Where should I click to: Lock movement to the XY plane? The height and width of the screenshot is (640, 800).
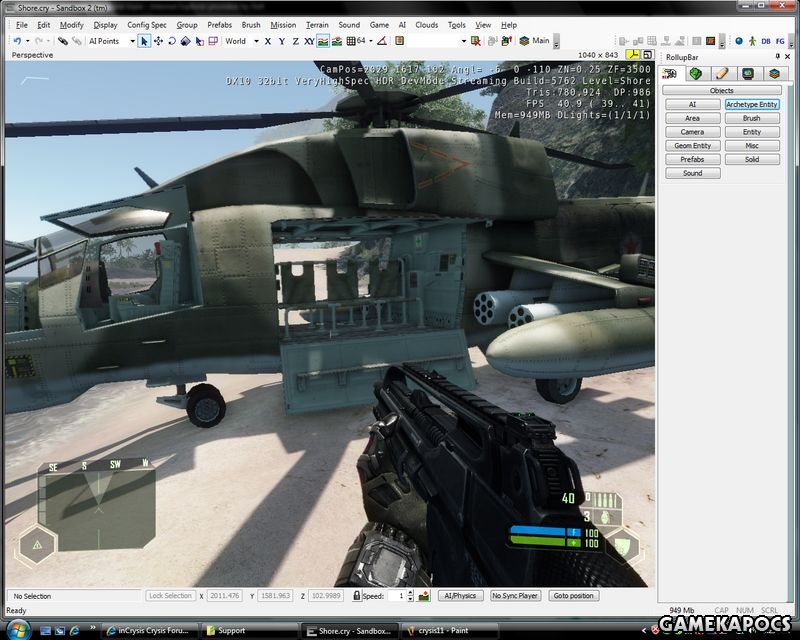tap(309, 41)
